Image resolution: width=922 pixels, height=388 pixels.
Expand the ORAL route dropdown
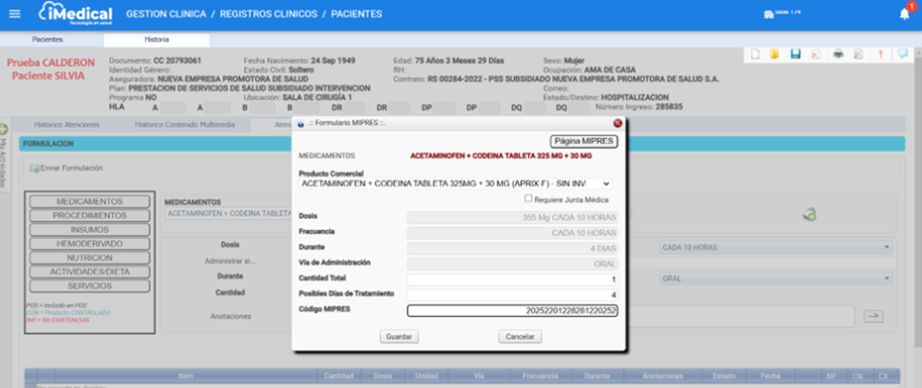(776, 278)
